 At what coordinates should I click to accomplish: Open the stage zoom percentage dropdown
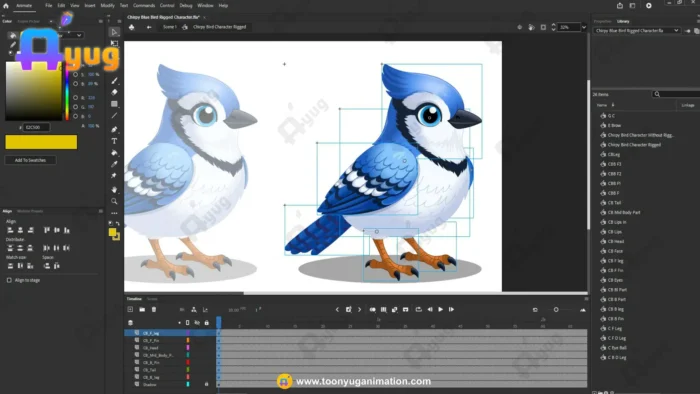click(583, 27)
